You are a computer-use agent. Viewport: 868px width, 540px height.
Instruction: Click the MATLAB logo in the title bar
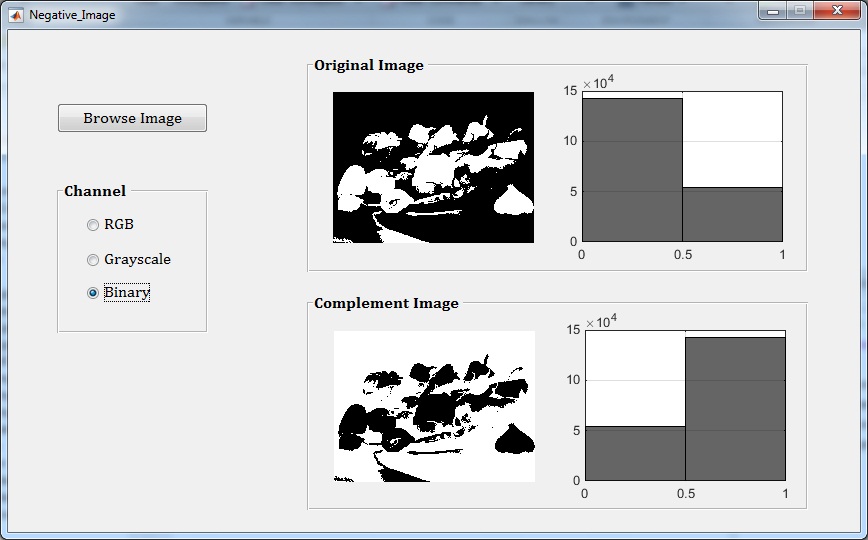tap(16, 15)
